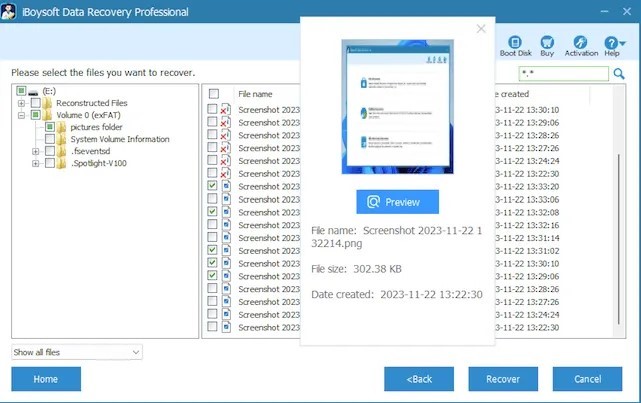
Task: Click the blue Preview button
Action: pos(397,202)
